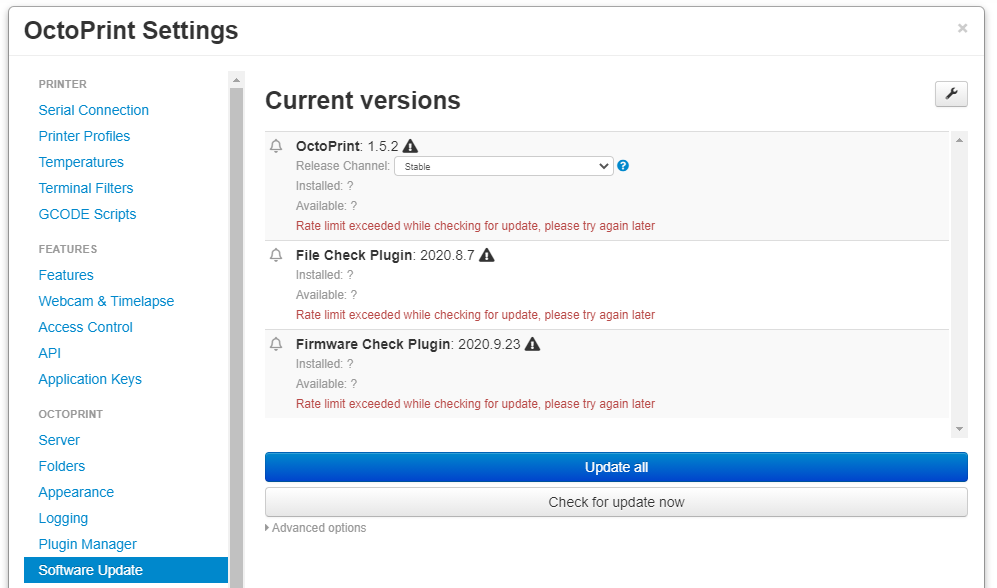Open the GCODE Scripts settings

pyautogui.click(x=87, y=214)
